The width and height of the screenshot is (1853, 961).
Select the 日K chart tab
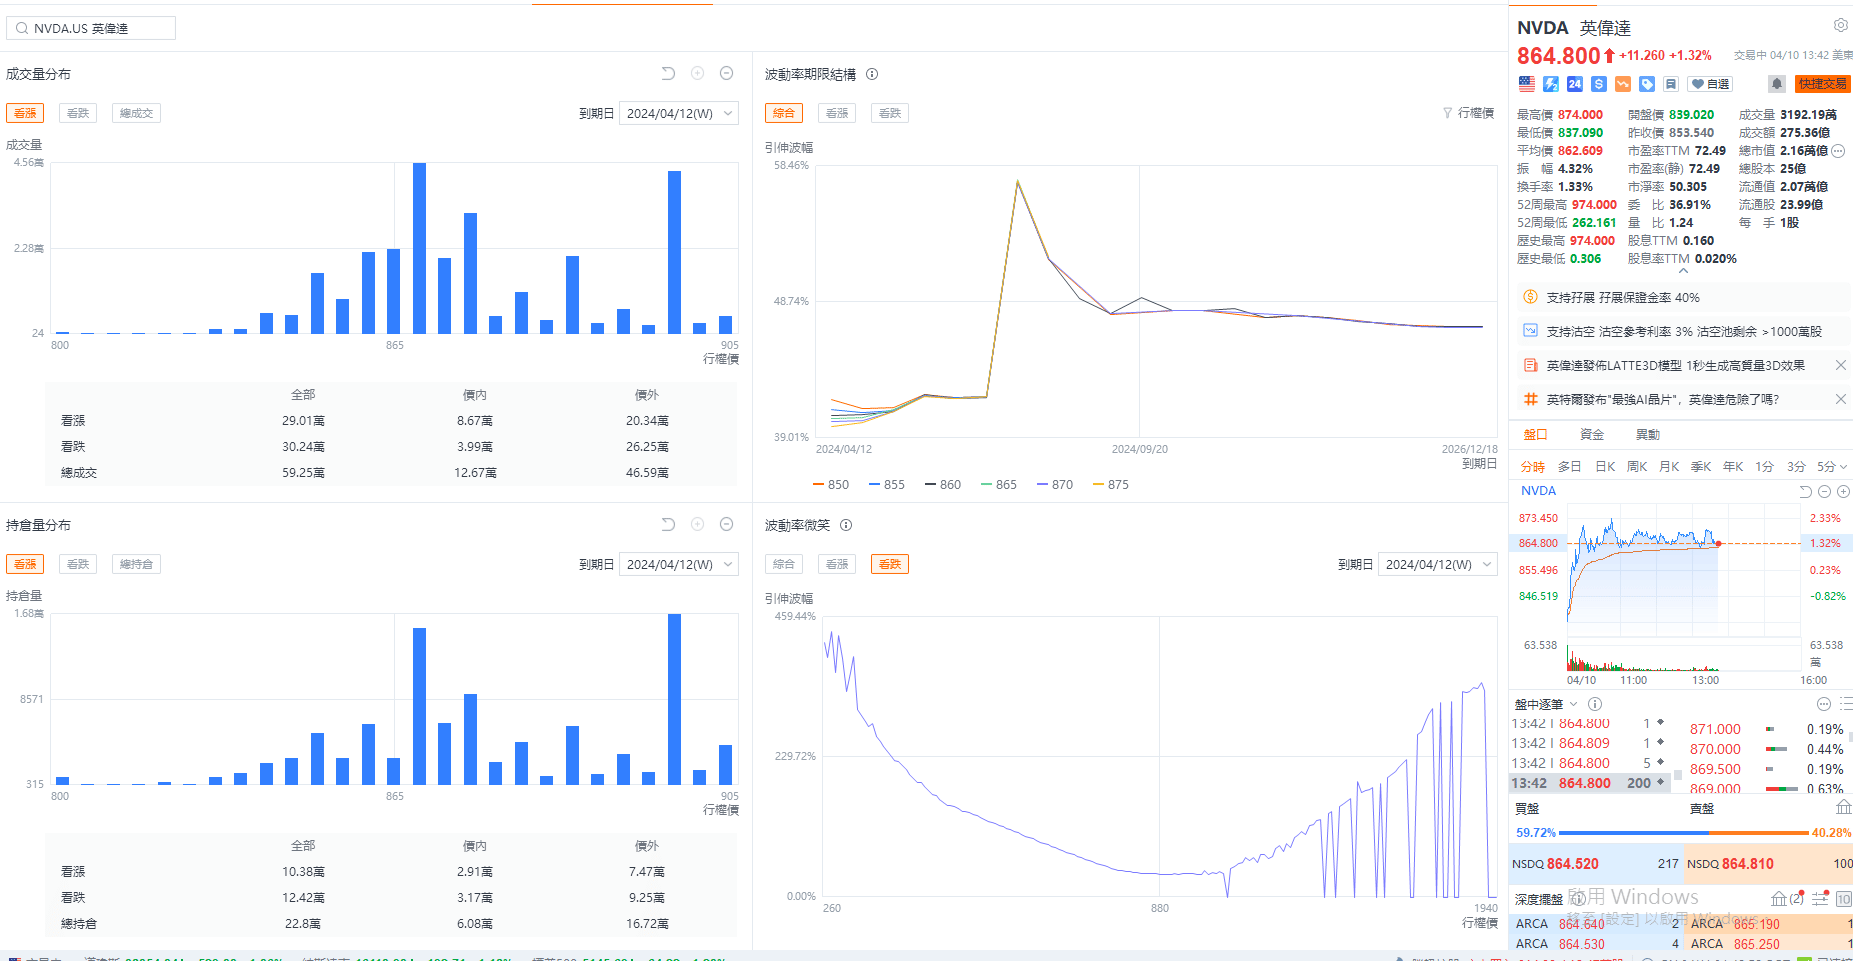click(1605, 467)
